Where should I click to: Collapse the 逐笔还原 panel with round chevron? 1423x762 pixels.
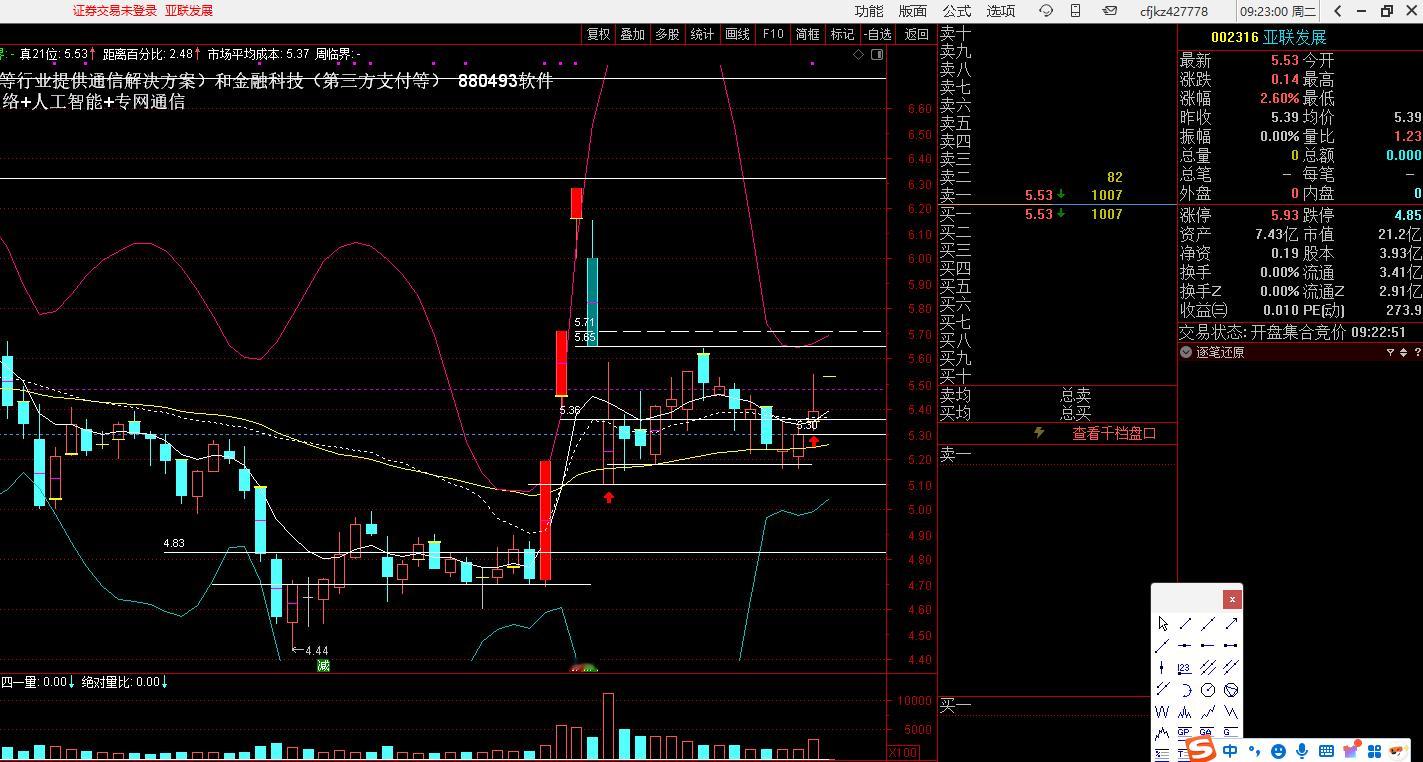[x=1186, y=353]
